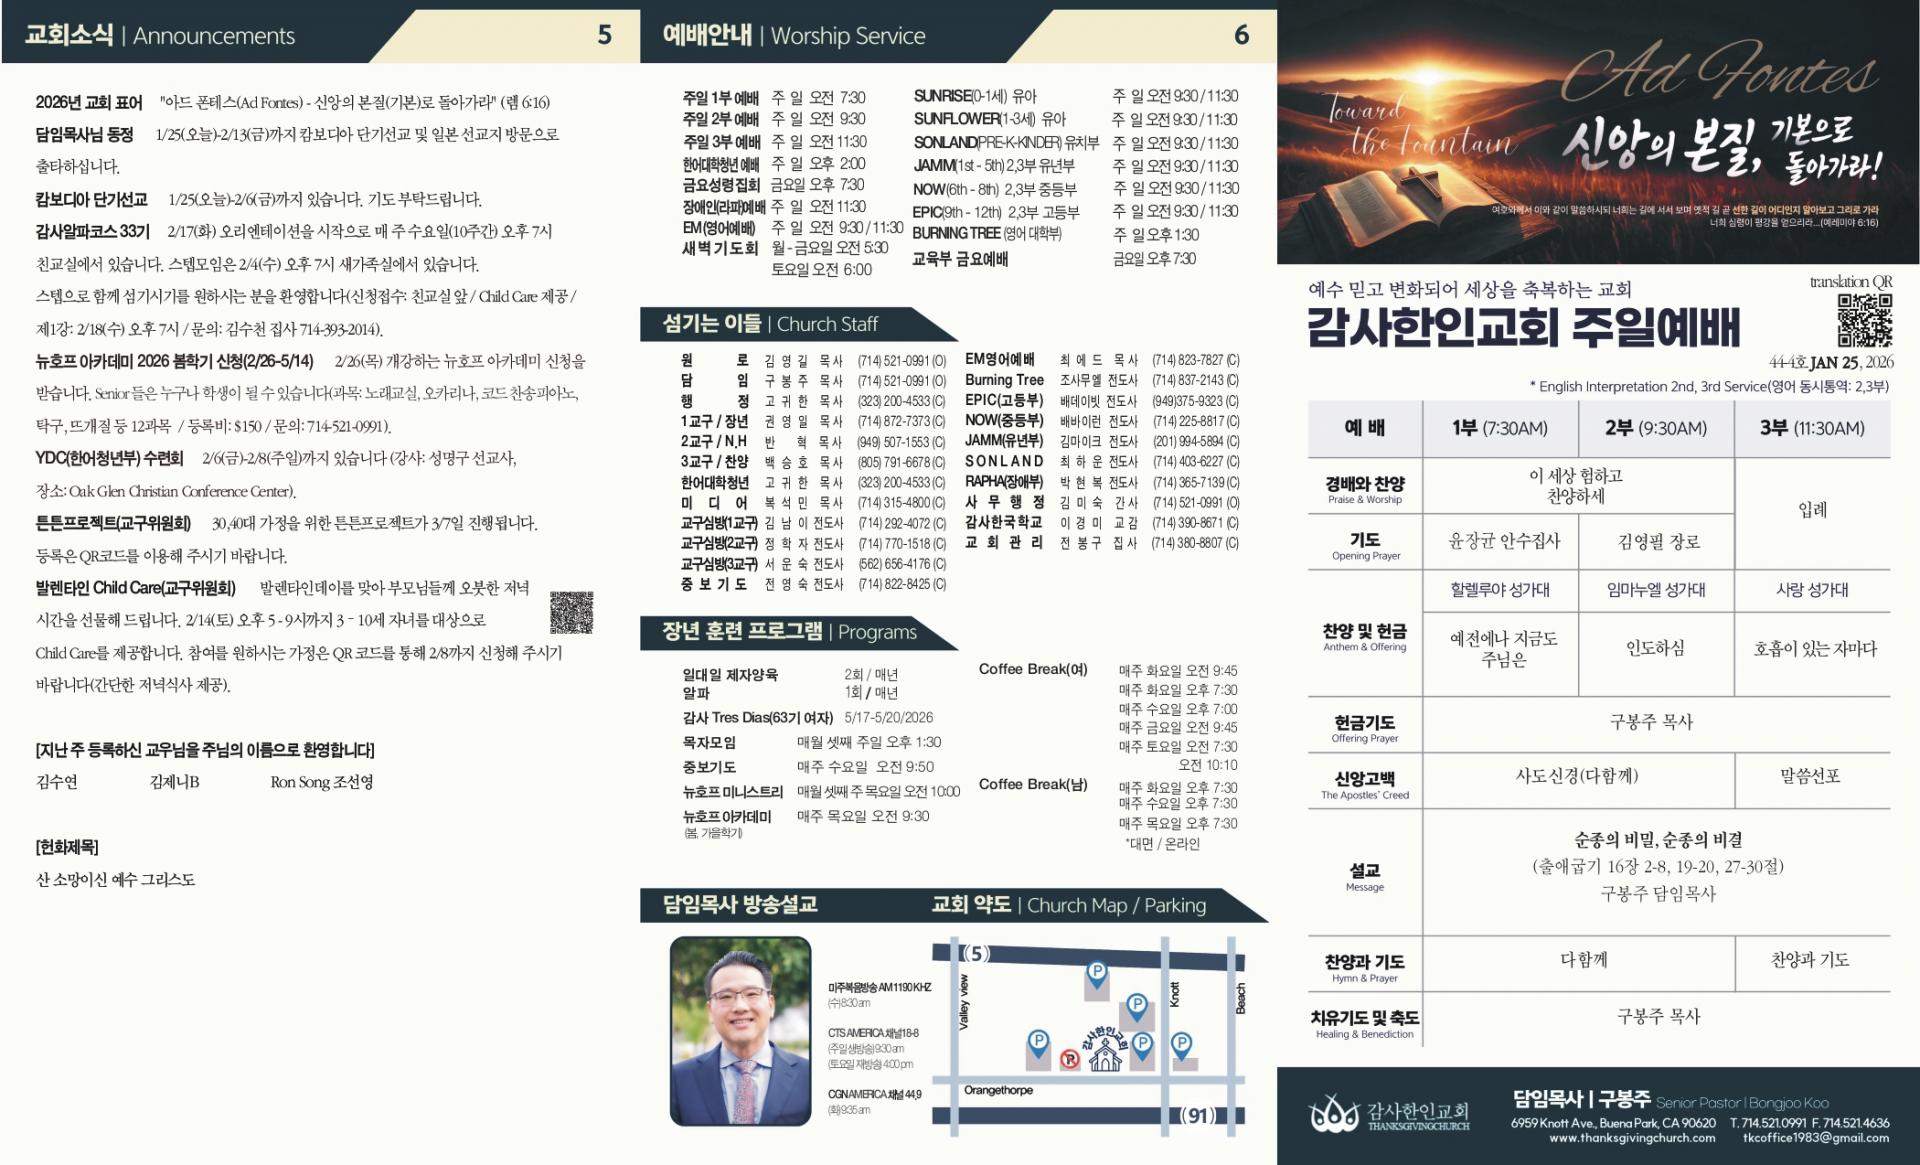
Task: Click the red no-parking icon on map
Action: tap(1069, 1060)
